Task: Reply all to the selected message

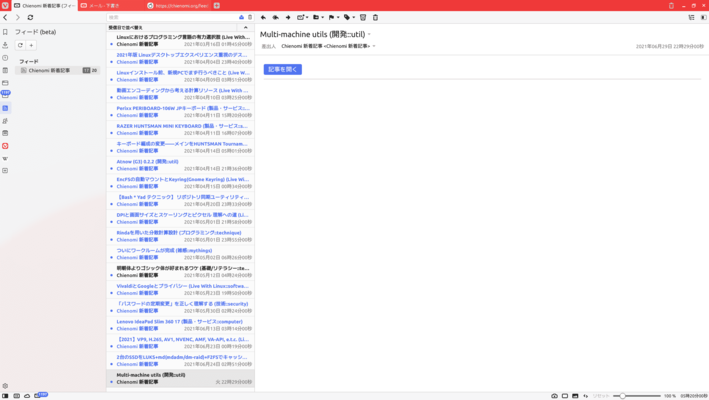Action: [275, 17]
